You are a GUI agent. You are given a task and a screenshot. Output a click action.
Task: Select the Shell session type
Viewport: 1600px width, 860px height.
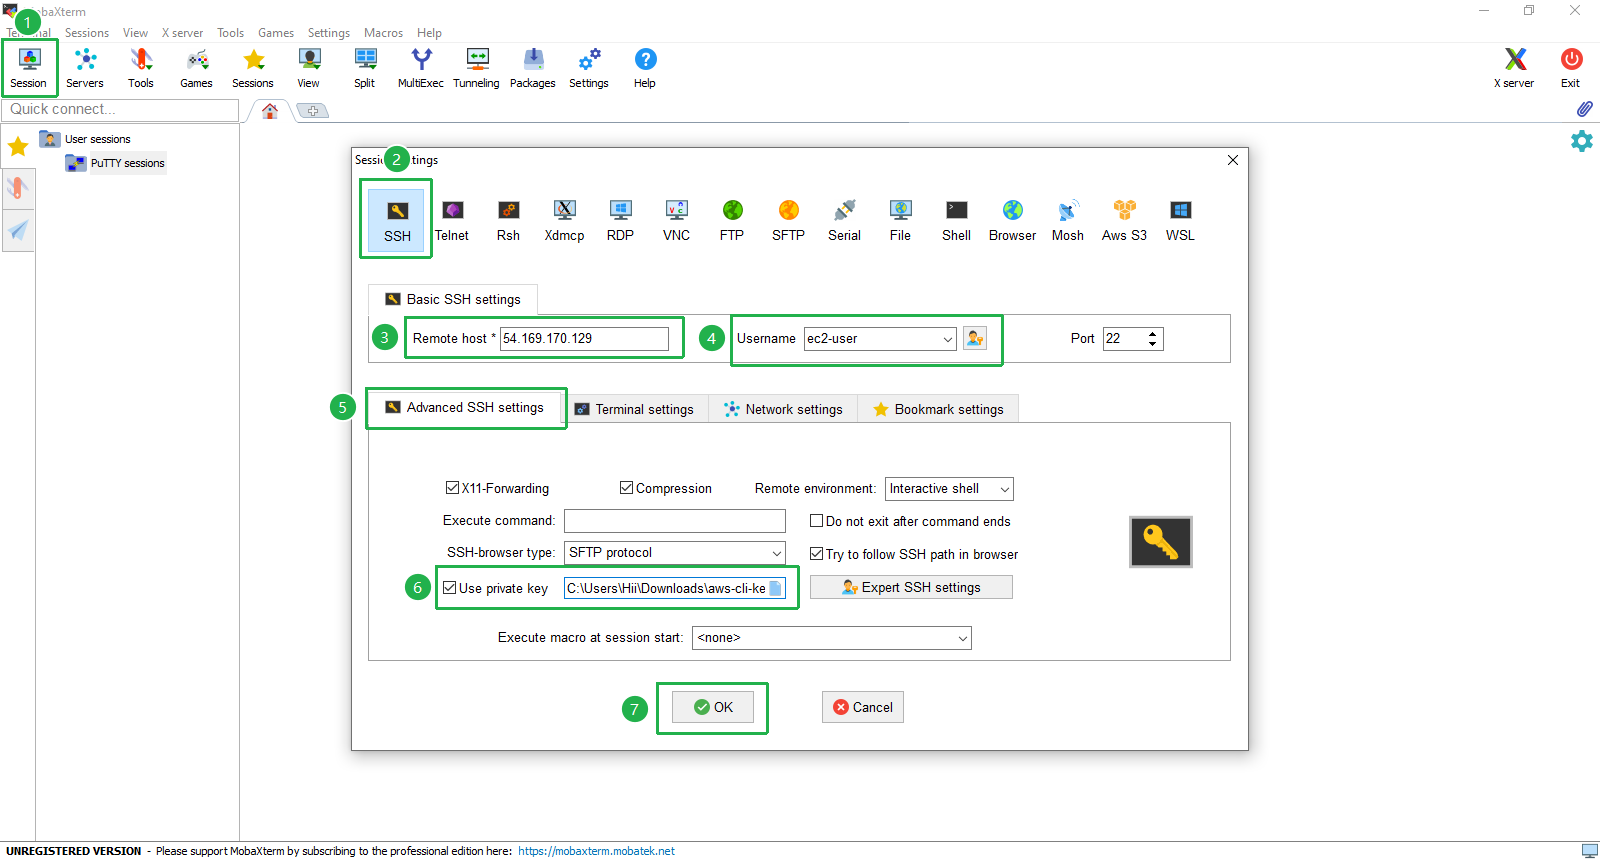click(957, 221)
